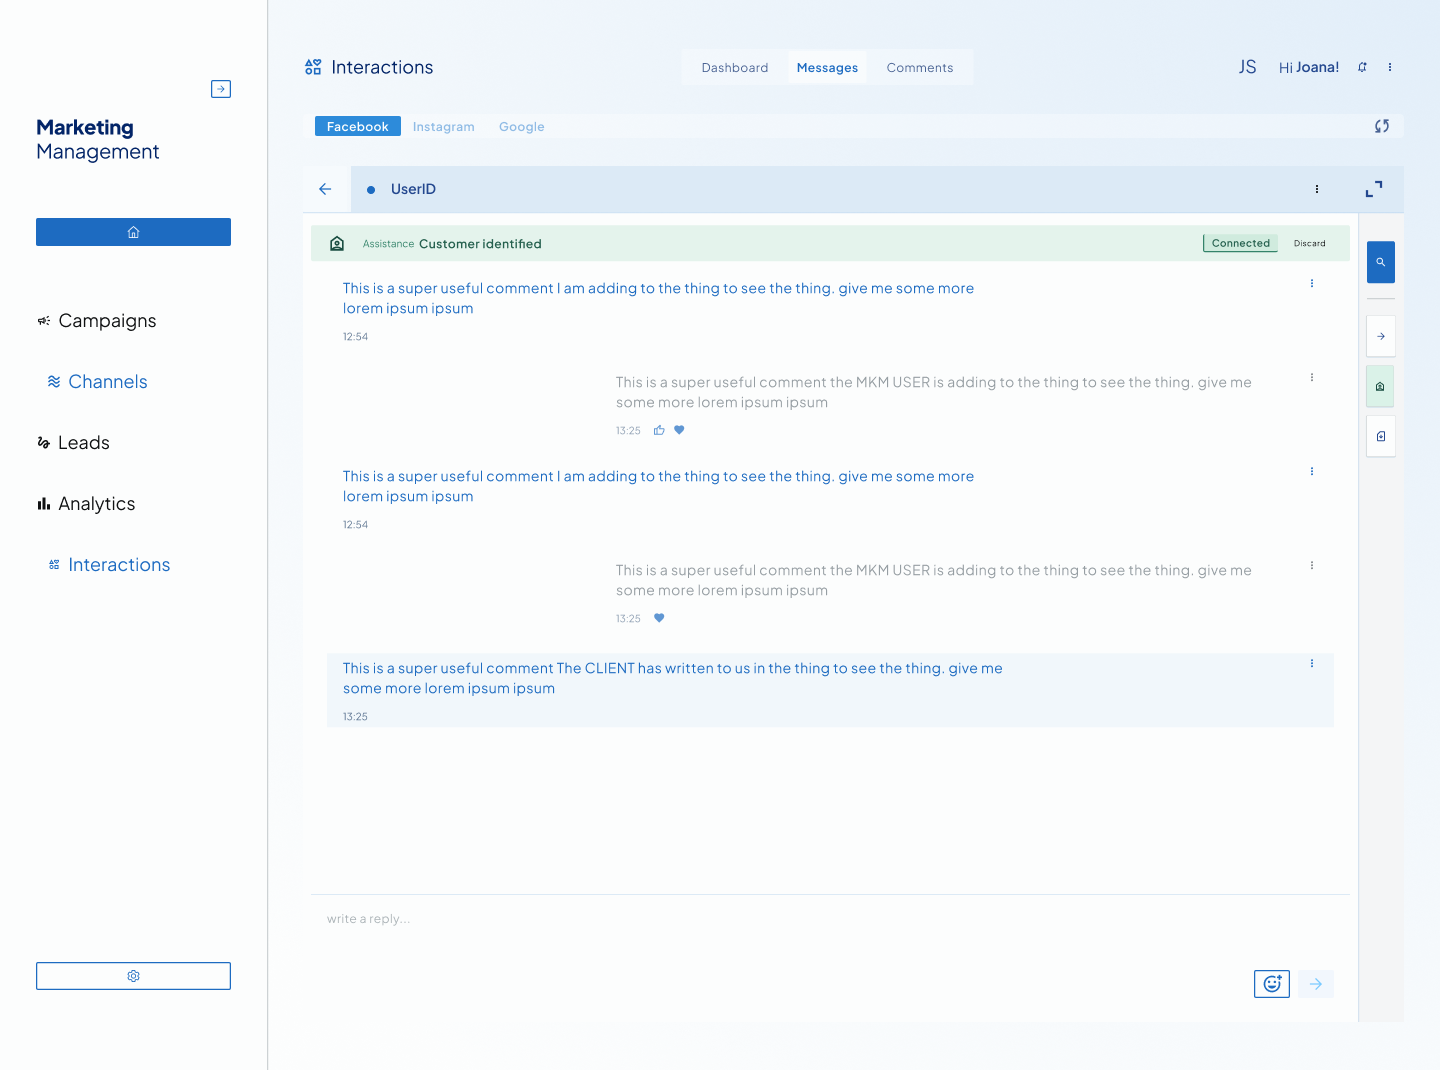Image resolution: width=1440 pixels, height=1070 pixels.
Task: Toggle the heart reaction on the 13:25 message
Action: point(659,618)
